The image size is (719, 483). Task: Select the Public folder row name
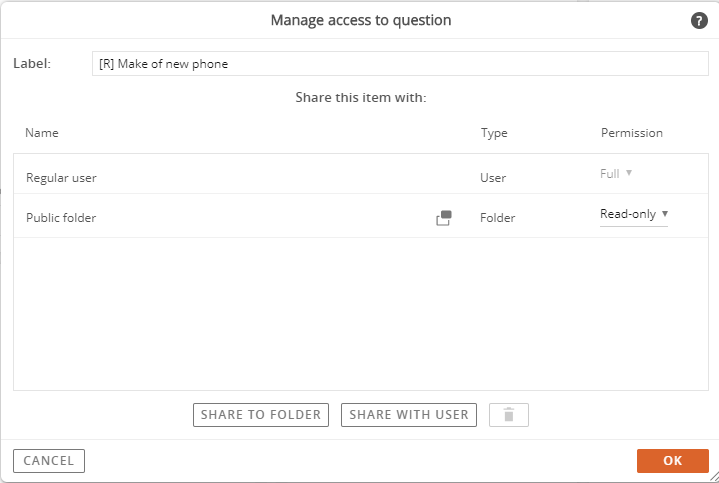tap(61, 218)
